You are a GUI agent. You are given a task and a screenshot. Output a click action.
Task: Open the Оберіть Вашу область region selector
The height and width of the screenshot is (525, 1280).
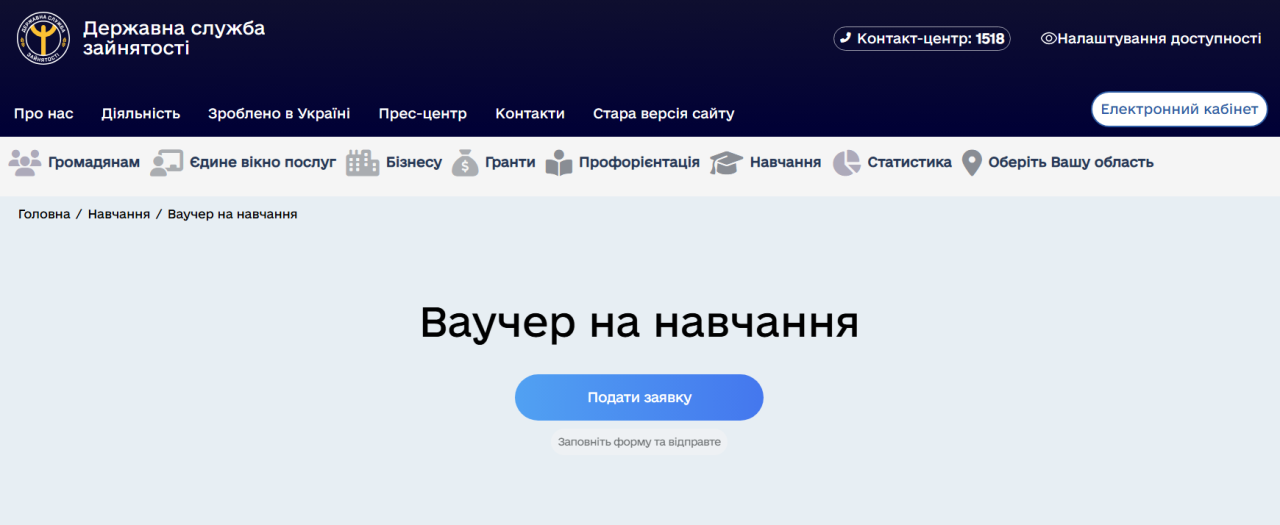tap(1070, 162)
